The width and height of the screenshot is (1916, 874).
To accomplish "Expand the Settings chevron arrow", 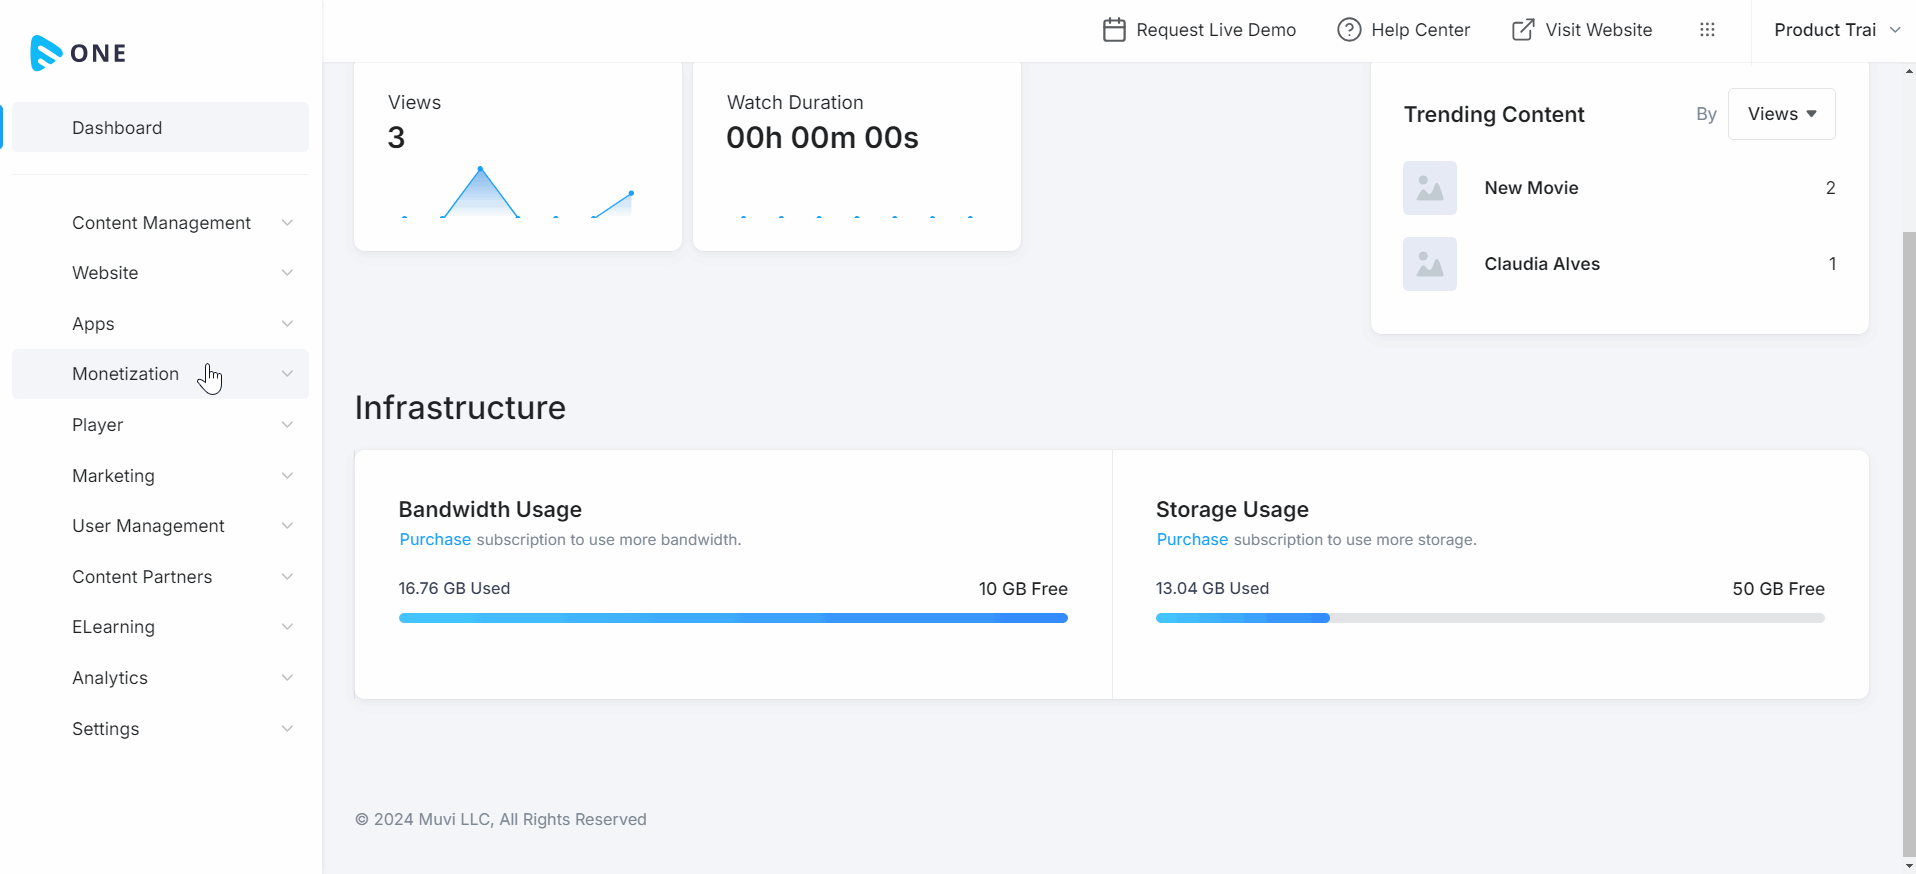I will (287, 729).
